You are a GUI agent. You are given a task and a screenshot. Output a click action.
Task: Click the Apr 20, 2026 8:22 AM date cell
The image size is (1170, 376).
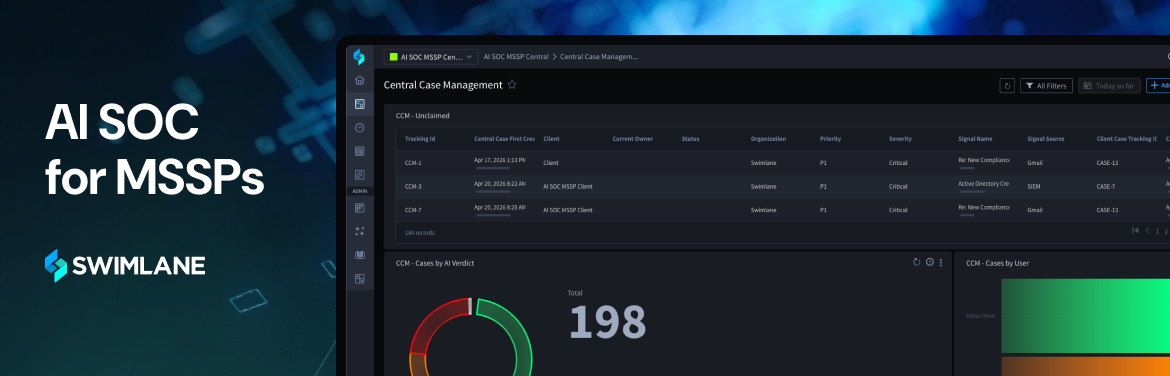pyautogui.click(x=500, y=184)
